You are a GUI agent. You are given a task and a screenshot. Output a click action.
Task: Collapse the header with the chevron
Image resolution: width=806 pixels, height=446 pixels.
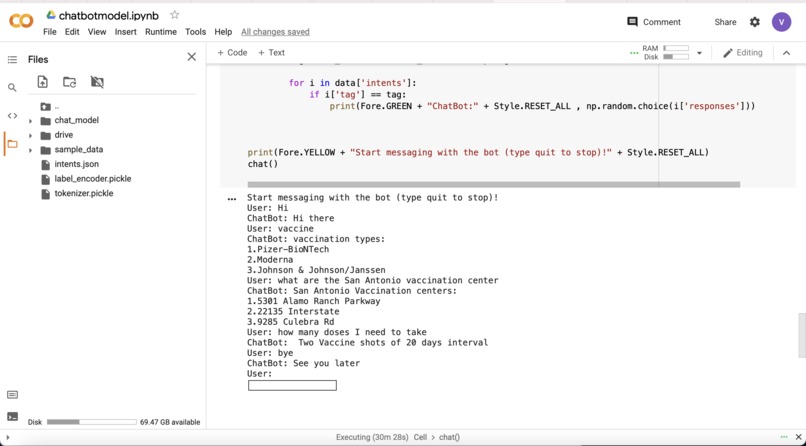786,53
